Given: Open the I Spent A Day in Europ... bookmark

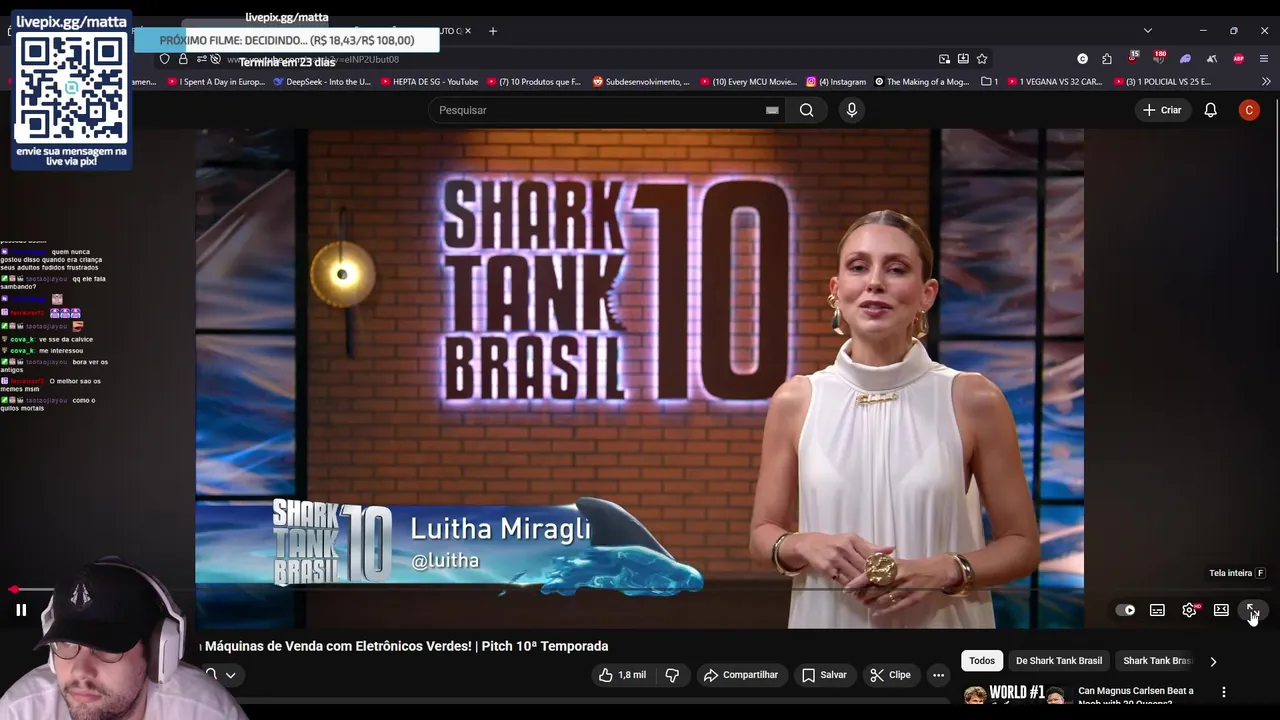Looking at the screenshot, I should coord(217,82).
